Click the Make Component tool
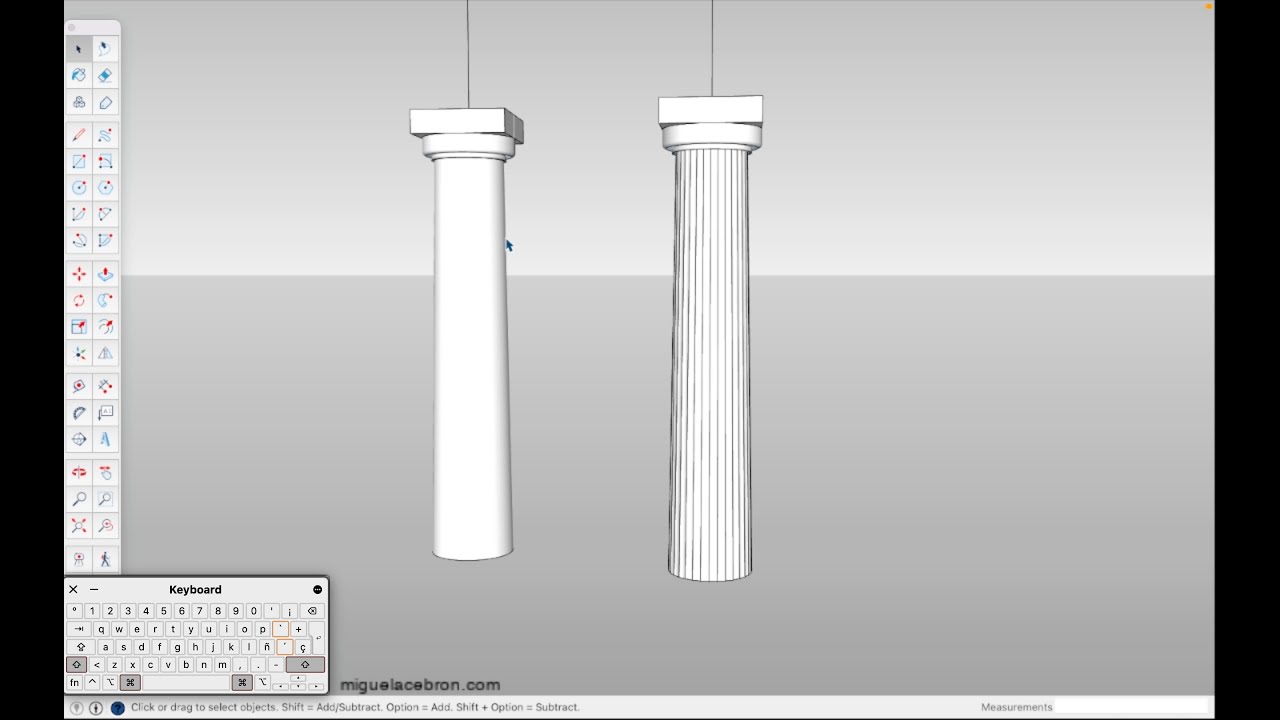 [x=79, y=102]
